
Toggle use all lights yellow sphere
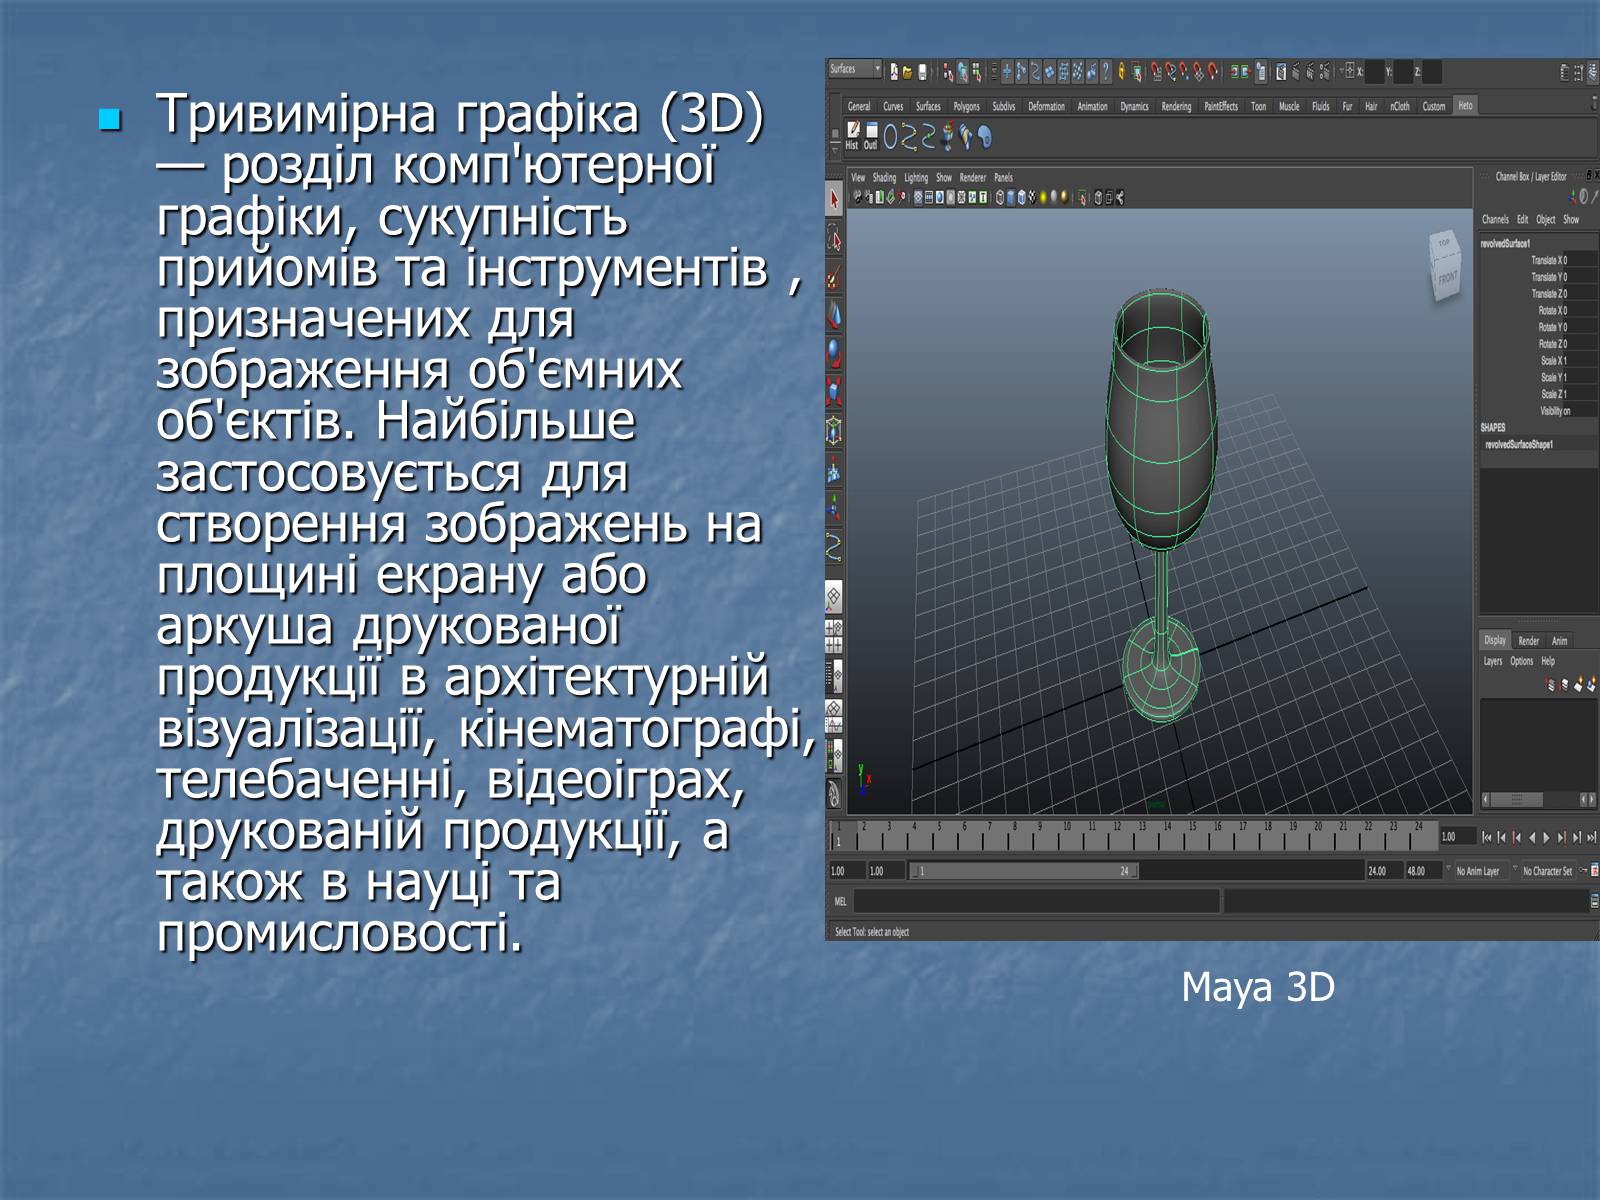1043,197
